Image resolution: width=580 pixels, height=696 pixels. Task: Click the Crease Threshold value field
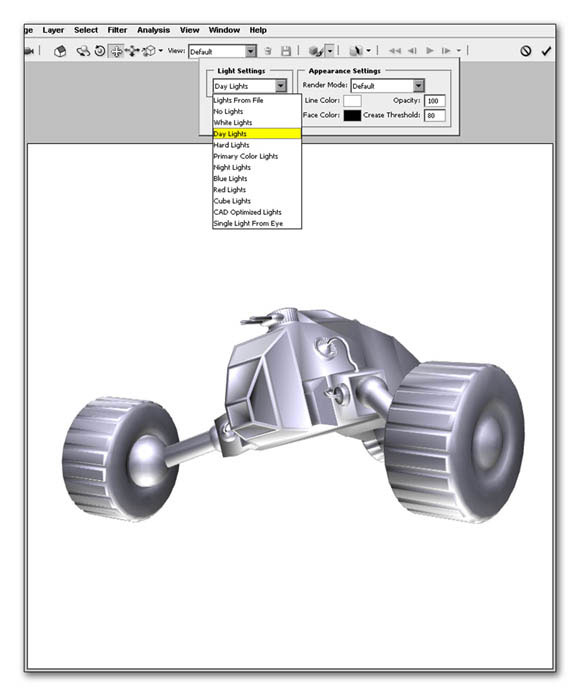click(434, 115)
